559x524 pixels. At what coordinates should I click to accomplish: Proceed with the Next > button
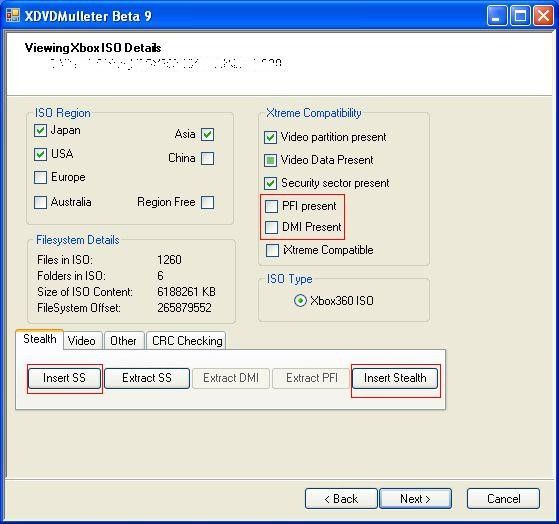pyautogui.click(x=415, y=499)
